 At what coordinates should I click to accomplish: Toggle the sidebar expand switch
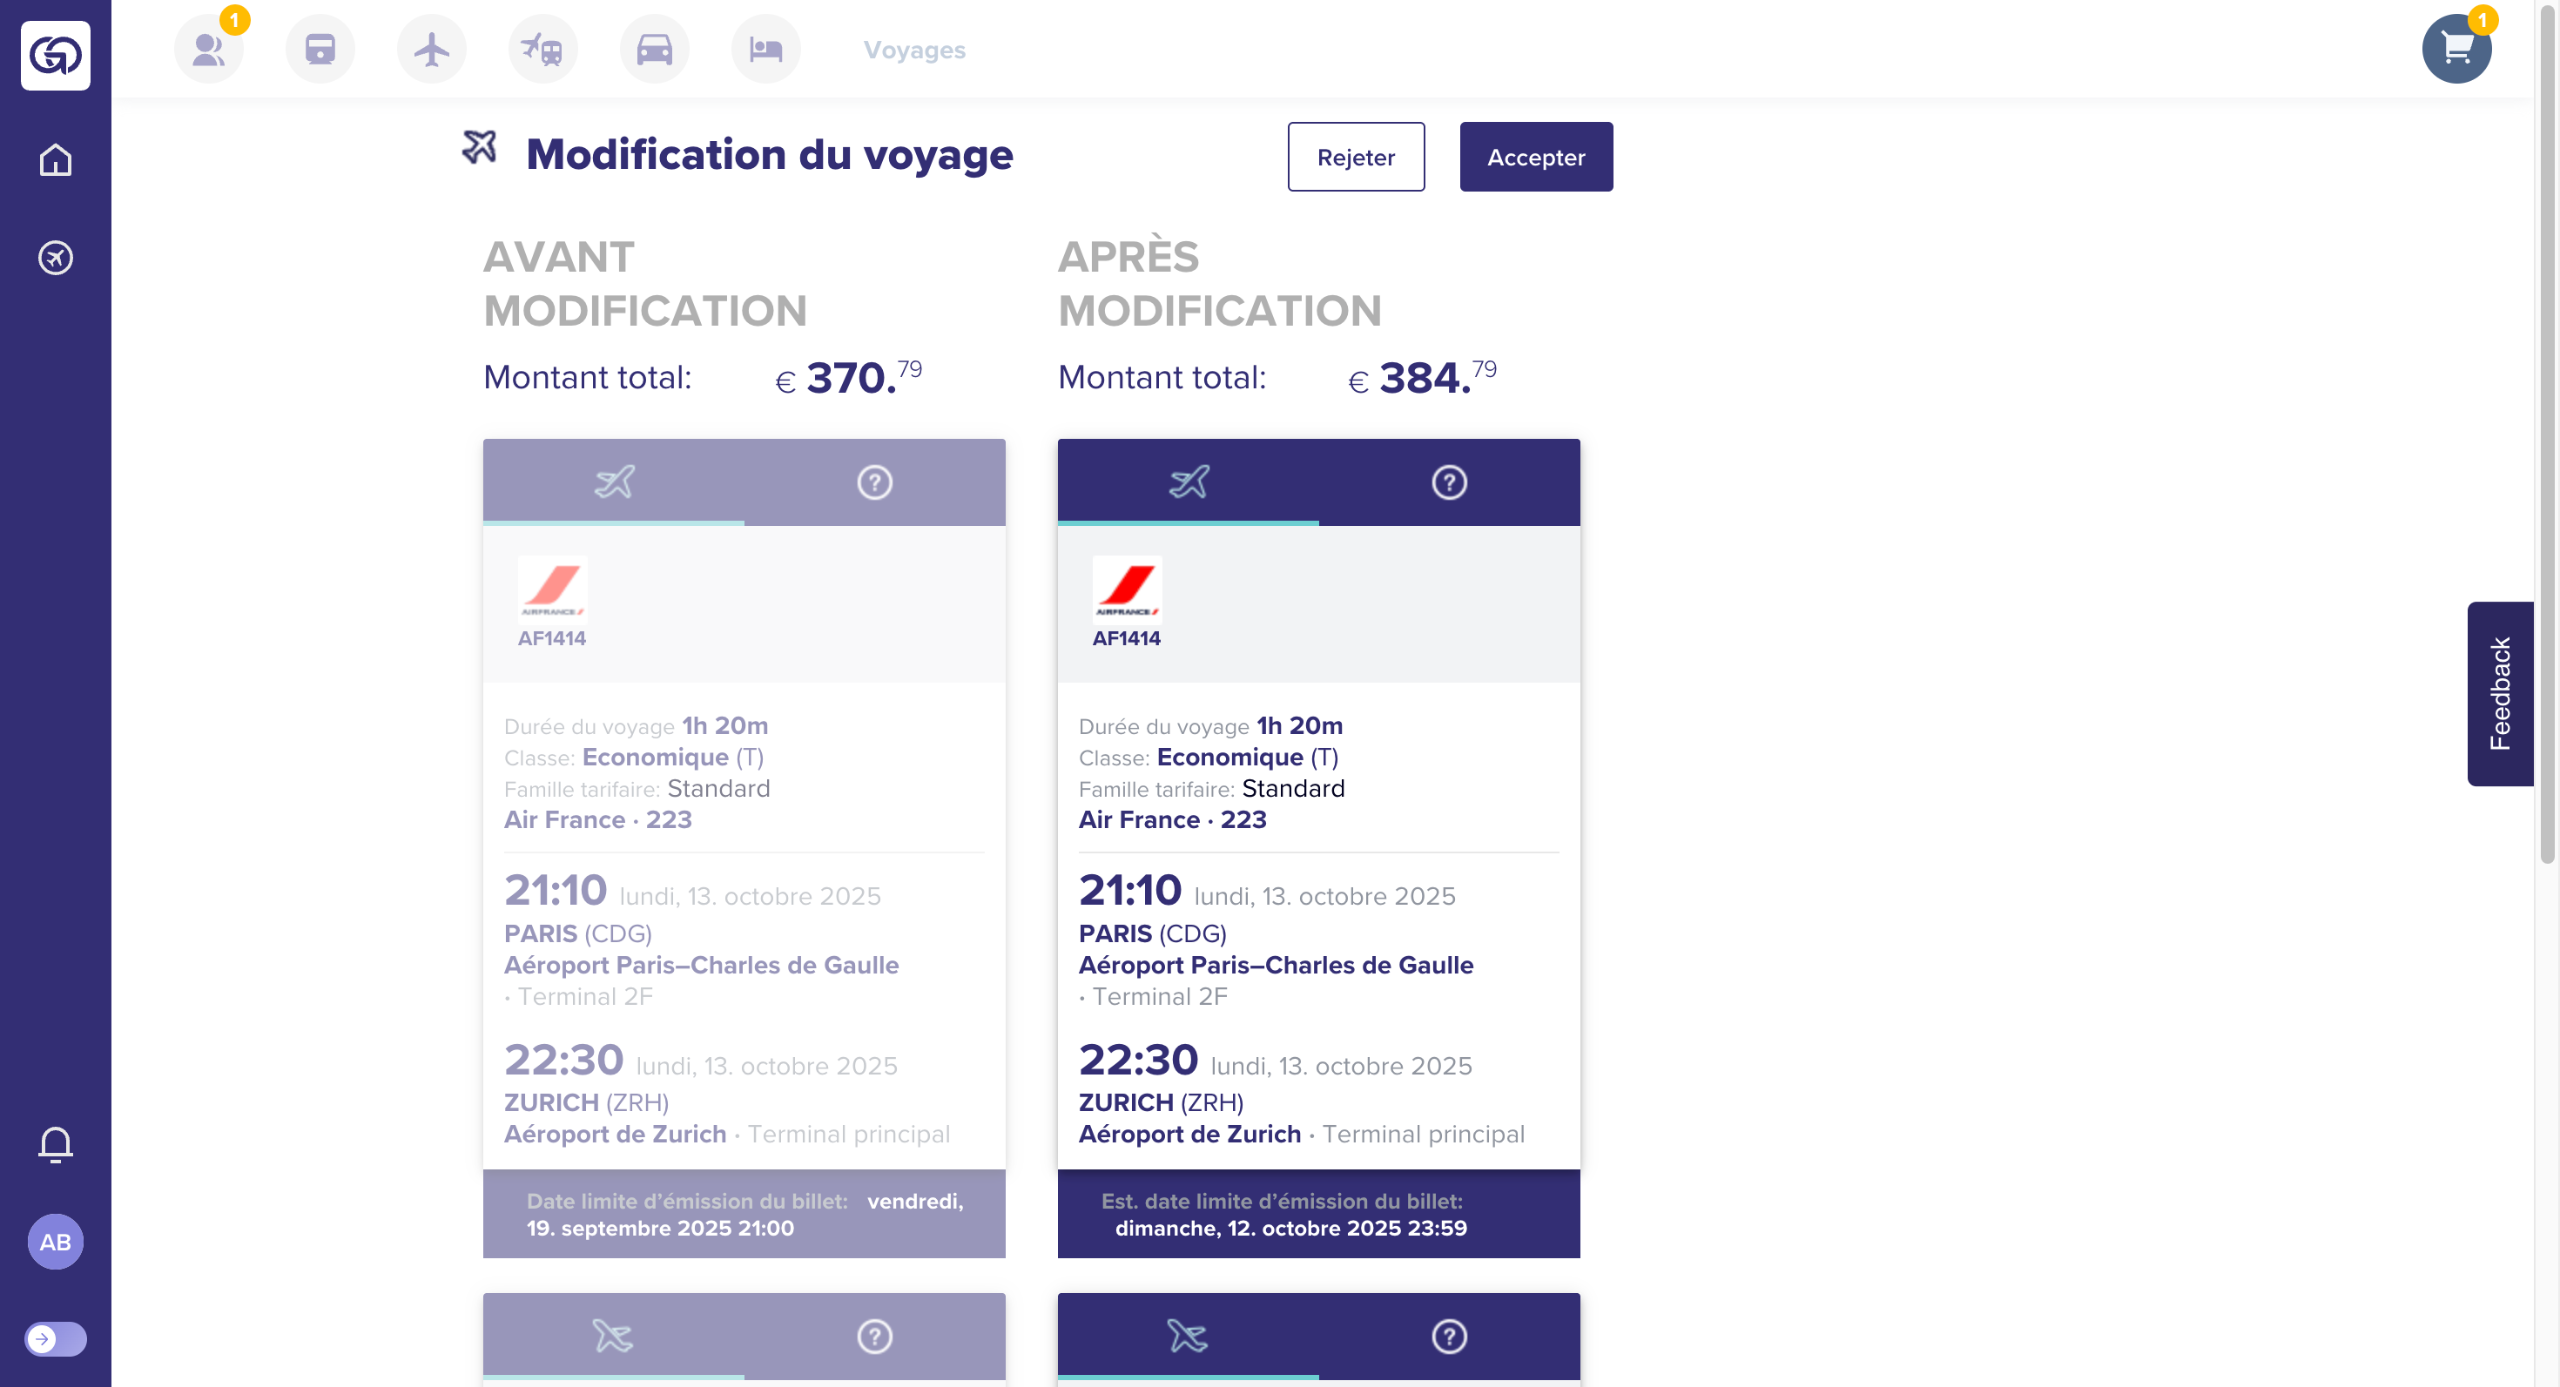(x=56, y=1338)
